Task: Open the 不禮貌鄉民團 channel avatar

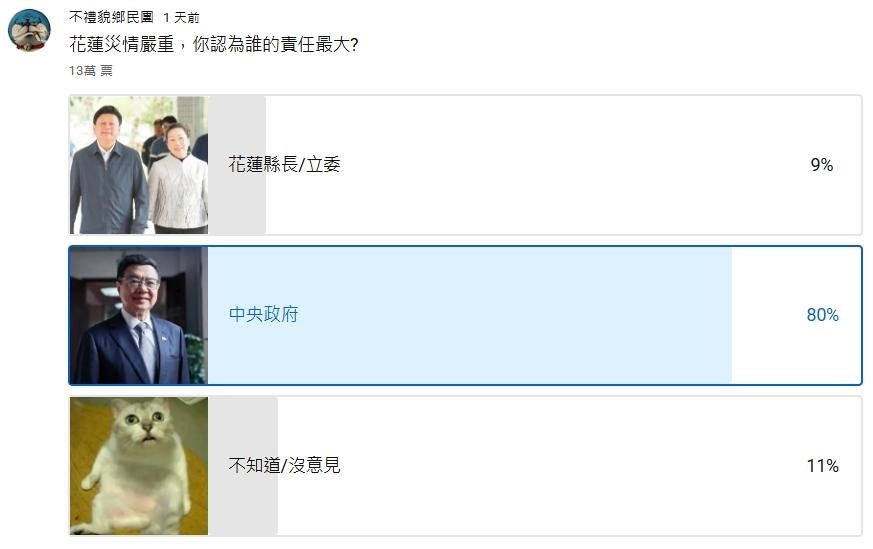Action: tap(29, 30)
